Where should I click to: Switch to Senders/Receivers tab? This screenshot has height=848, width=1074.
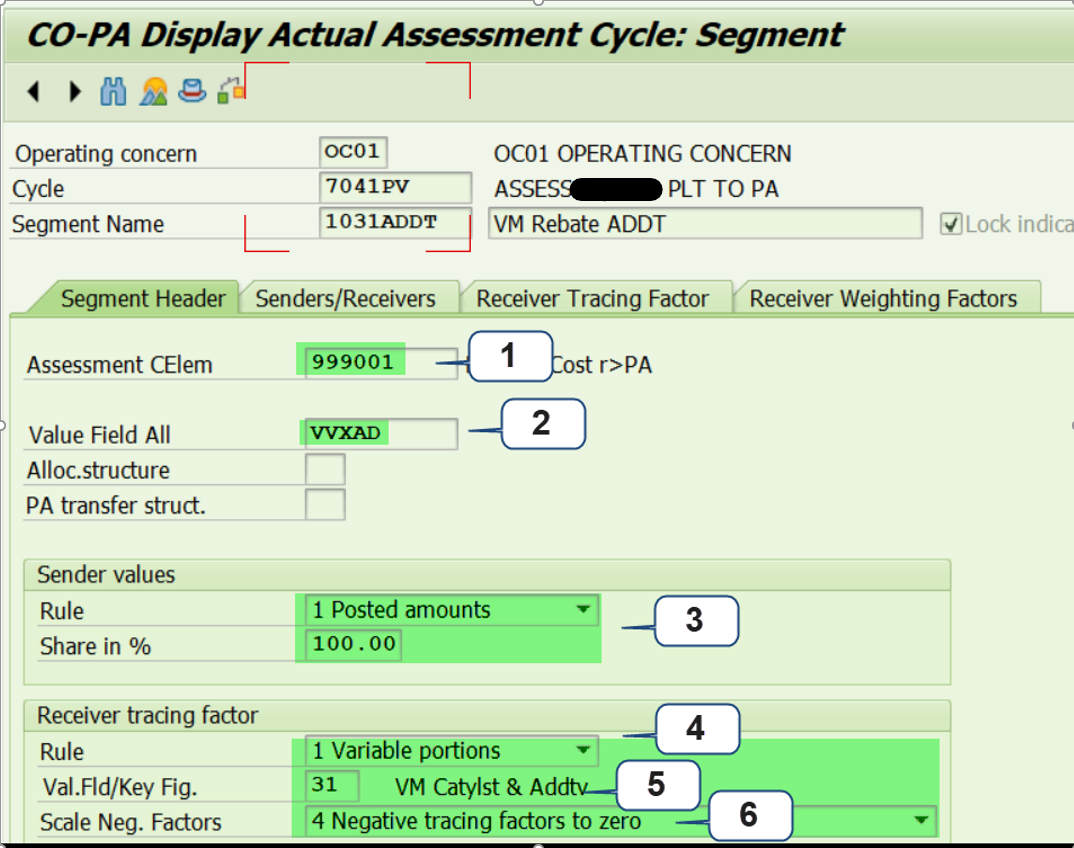click(345, 299)
